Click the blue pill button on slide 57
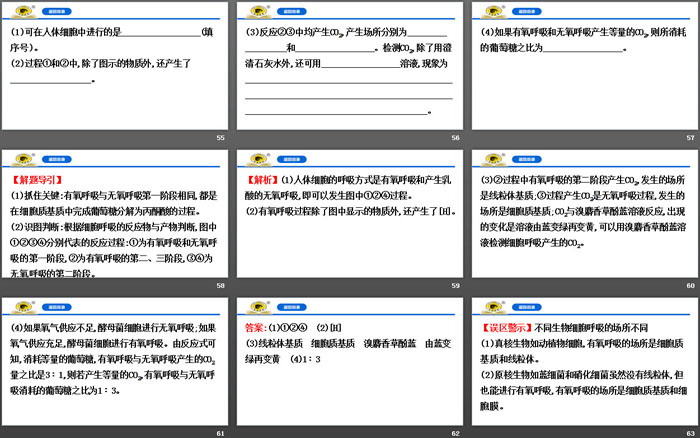 527,12
